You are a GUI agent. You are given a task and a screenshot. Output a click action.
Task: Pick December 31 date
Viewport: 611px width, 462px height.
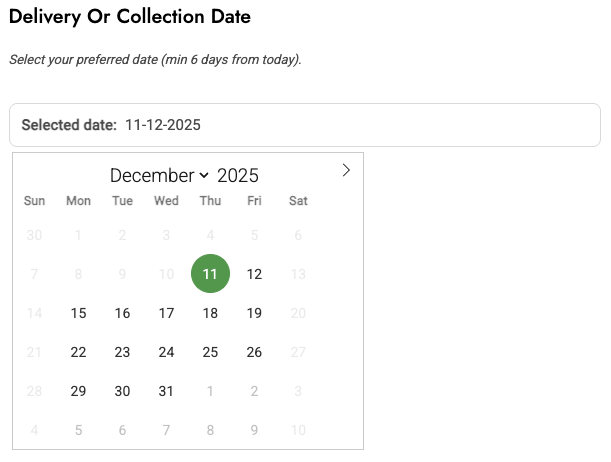click(x=166, y=391)
